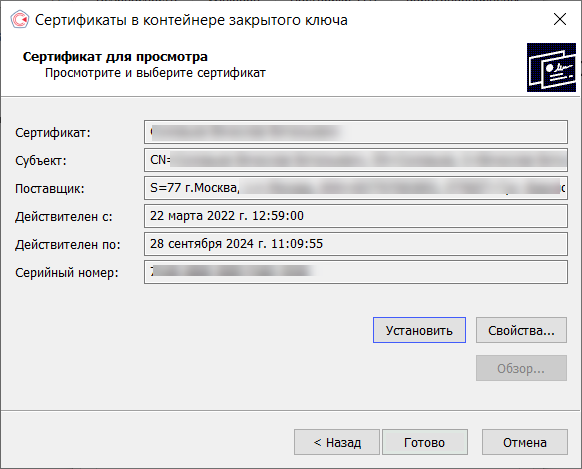
Task: Click the 'Поставщик:' label text
Action: click(x=50, y=189)
